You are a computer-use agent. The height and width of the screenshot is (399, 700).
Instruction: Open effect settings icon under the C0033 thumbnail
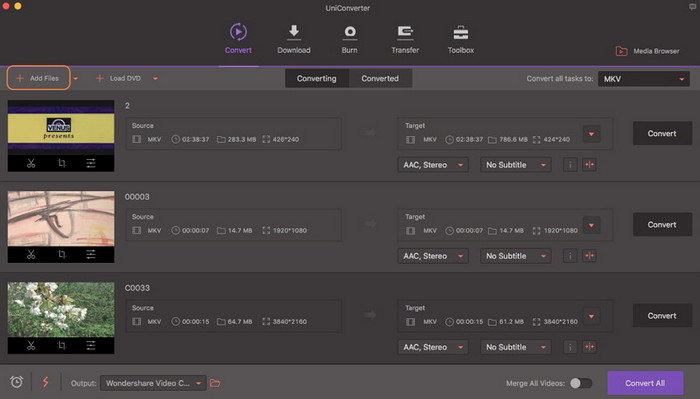point(91,345)
